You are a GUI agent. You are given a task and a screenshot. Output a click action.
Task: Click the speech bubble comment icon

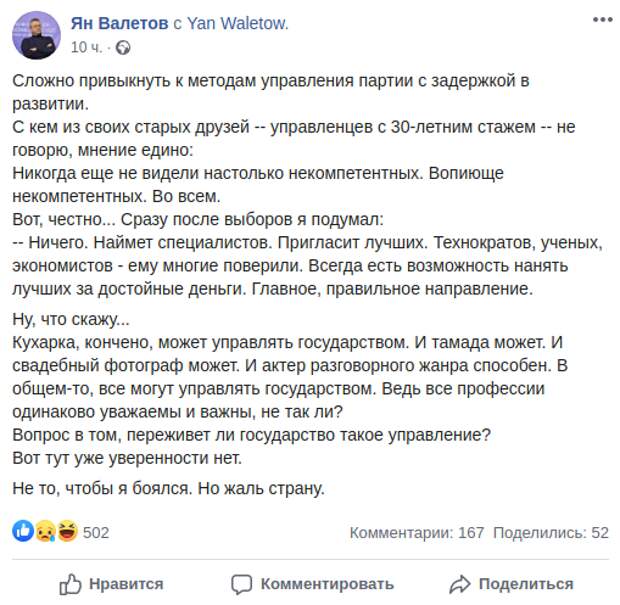242,584
